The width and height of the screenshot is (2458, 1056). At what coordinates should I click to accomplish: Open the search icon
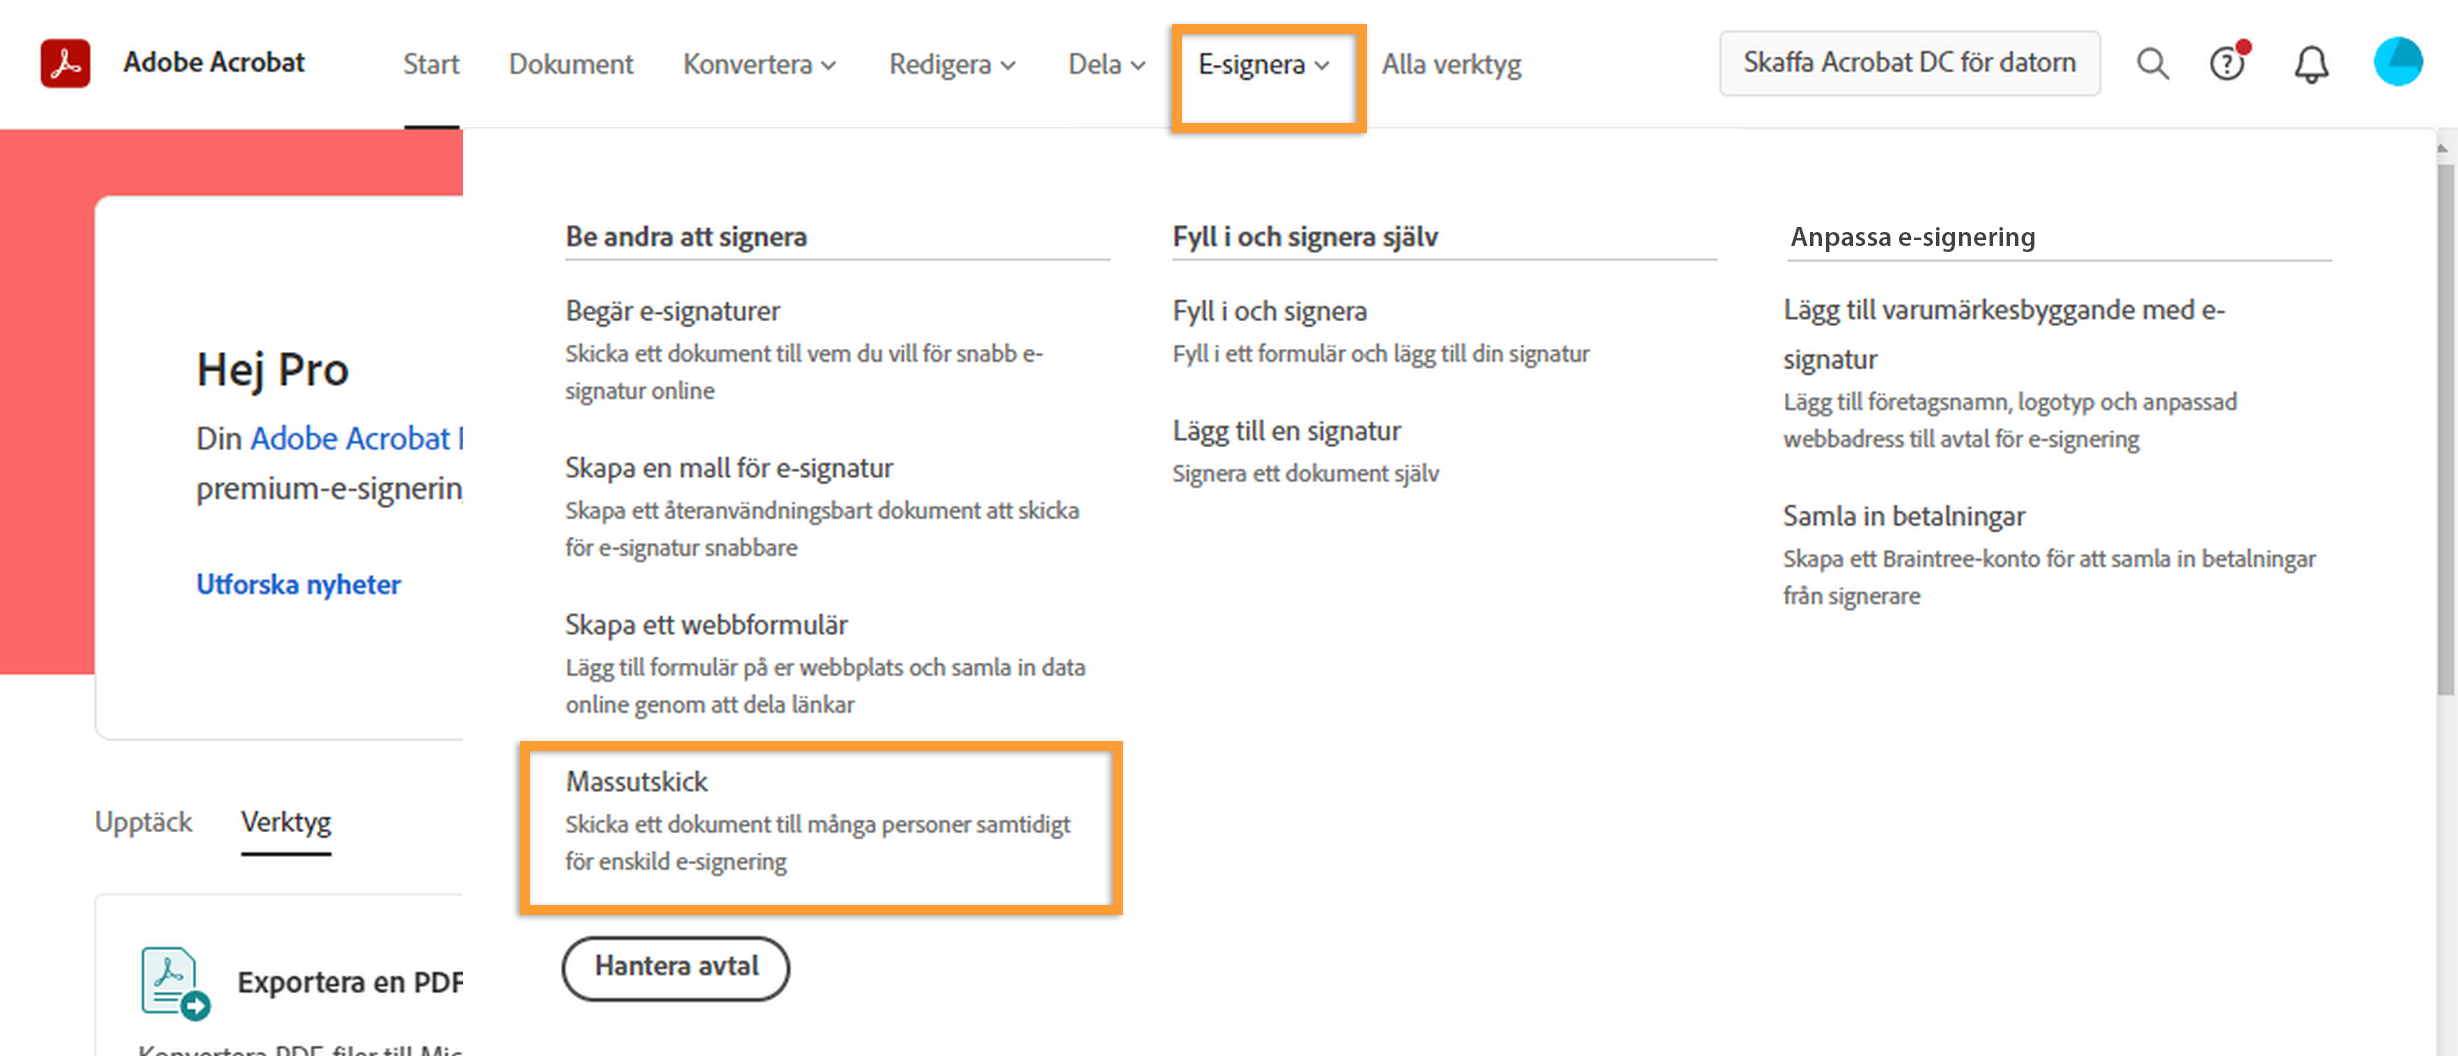pyautogui.click(x=2152, y=63)
